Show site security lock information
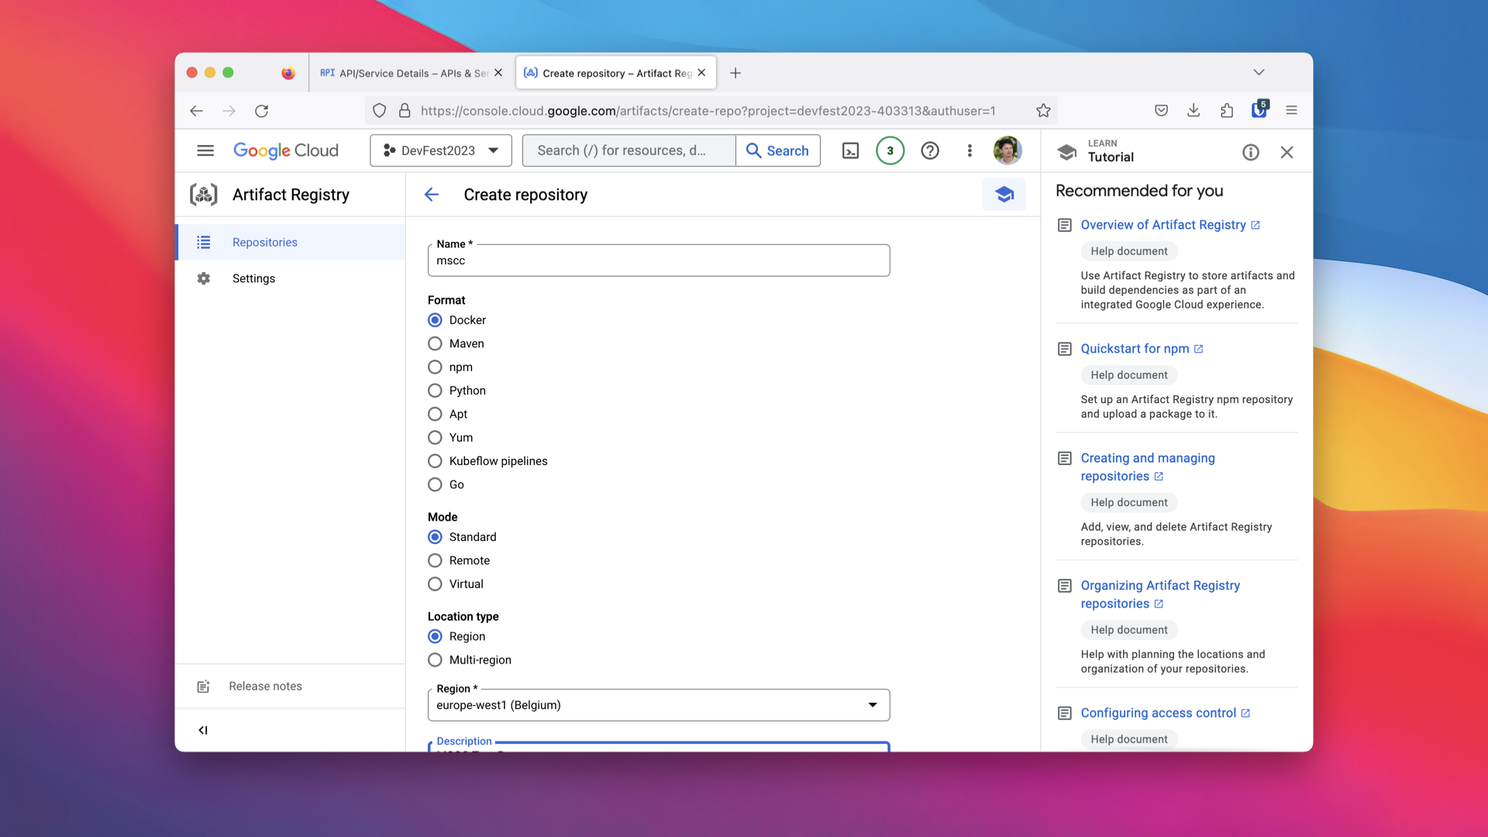 coord(405,111)
